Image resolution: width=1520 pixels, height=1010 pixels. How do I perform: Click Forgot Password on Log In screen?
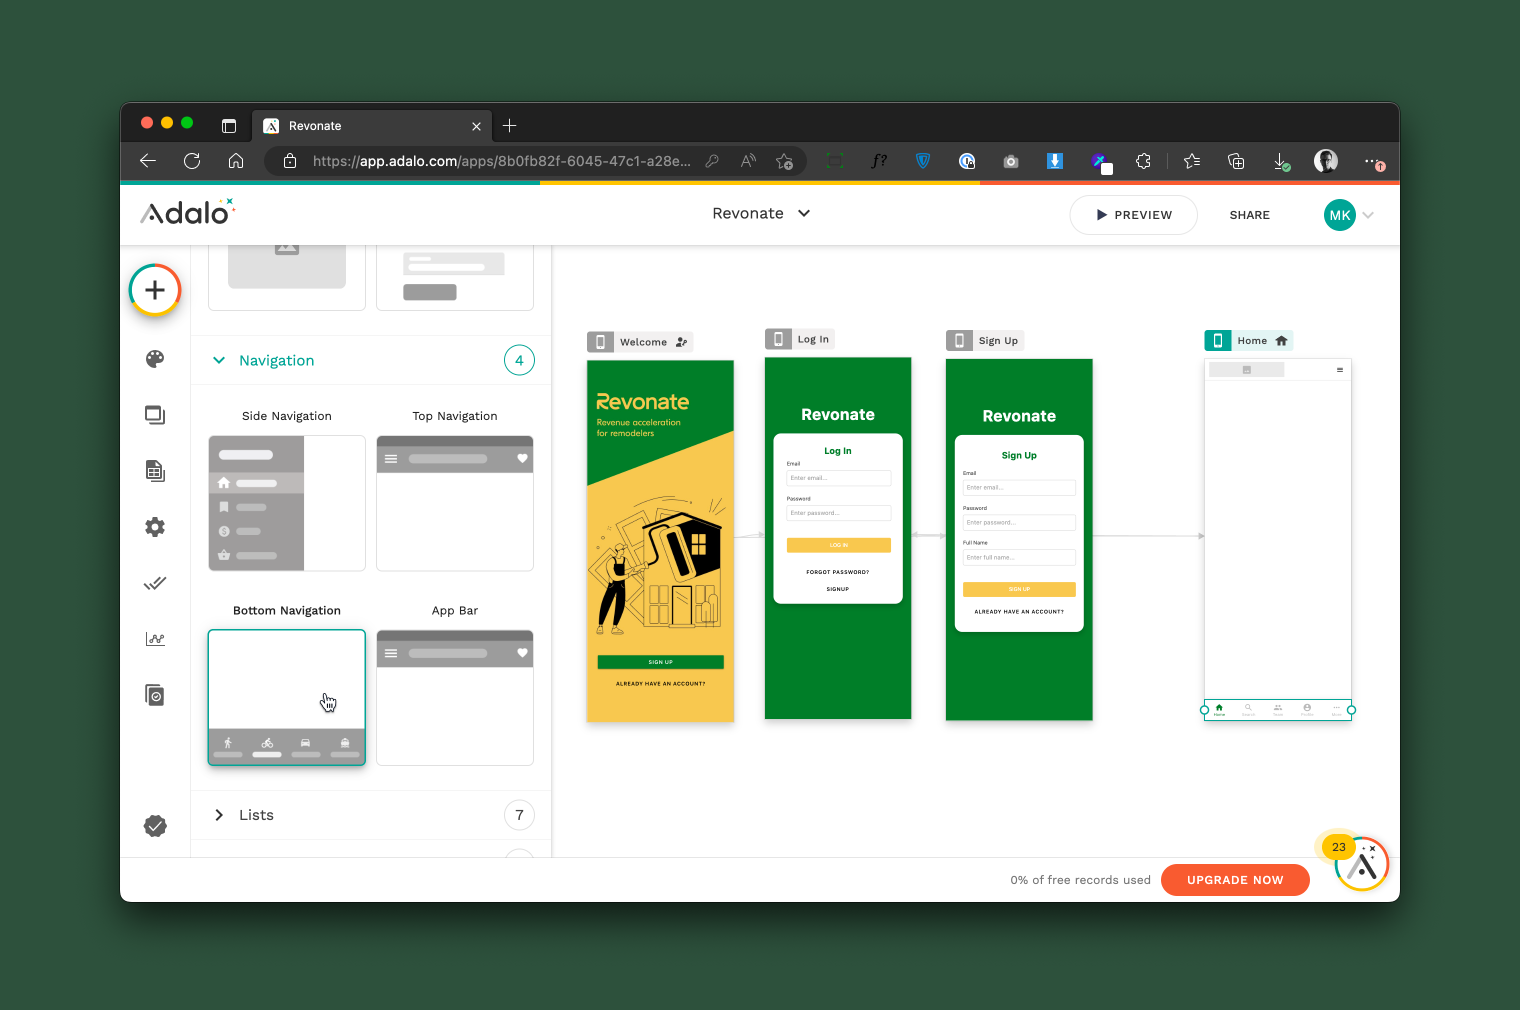click(838, 572)
